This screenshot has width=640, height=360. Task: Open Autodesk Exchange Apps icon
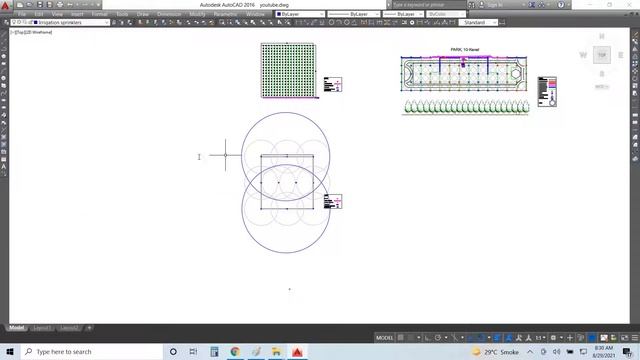pos(532,5)
